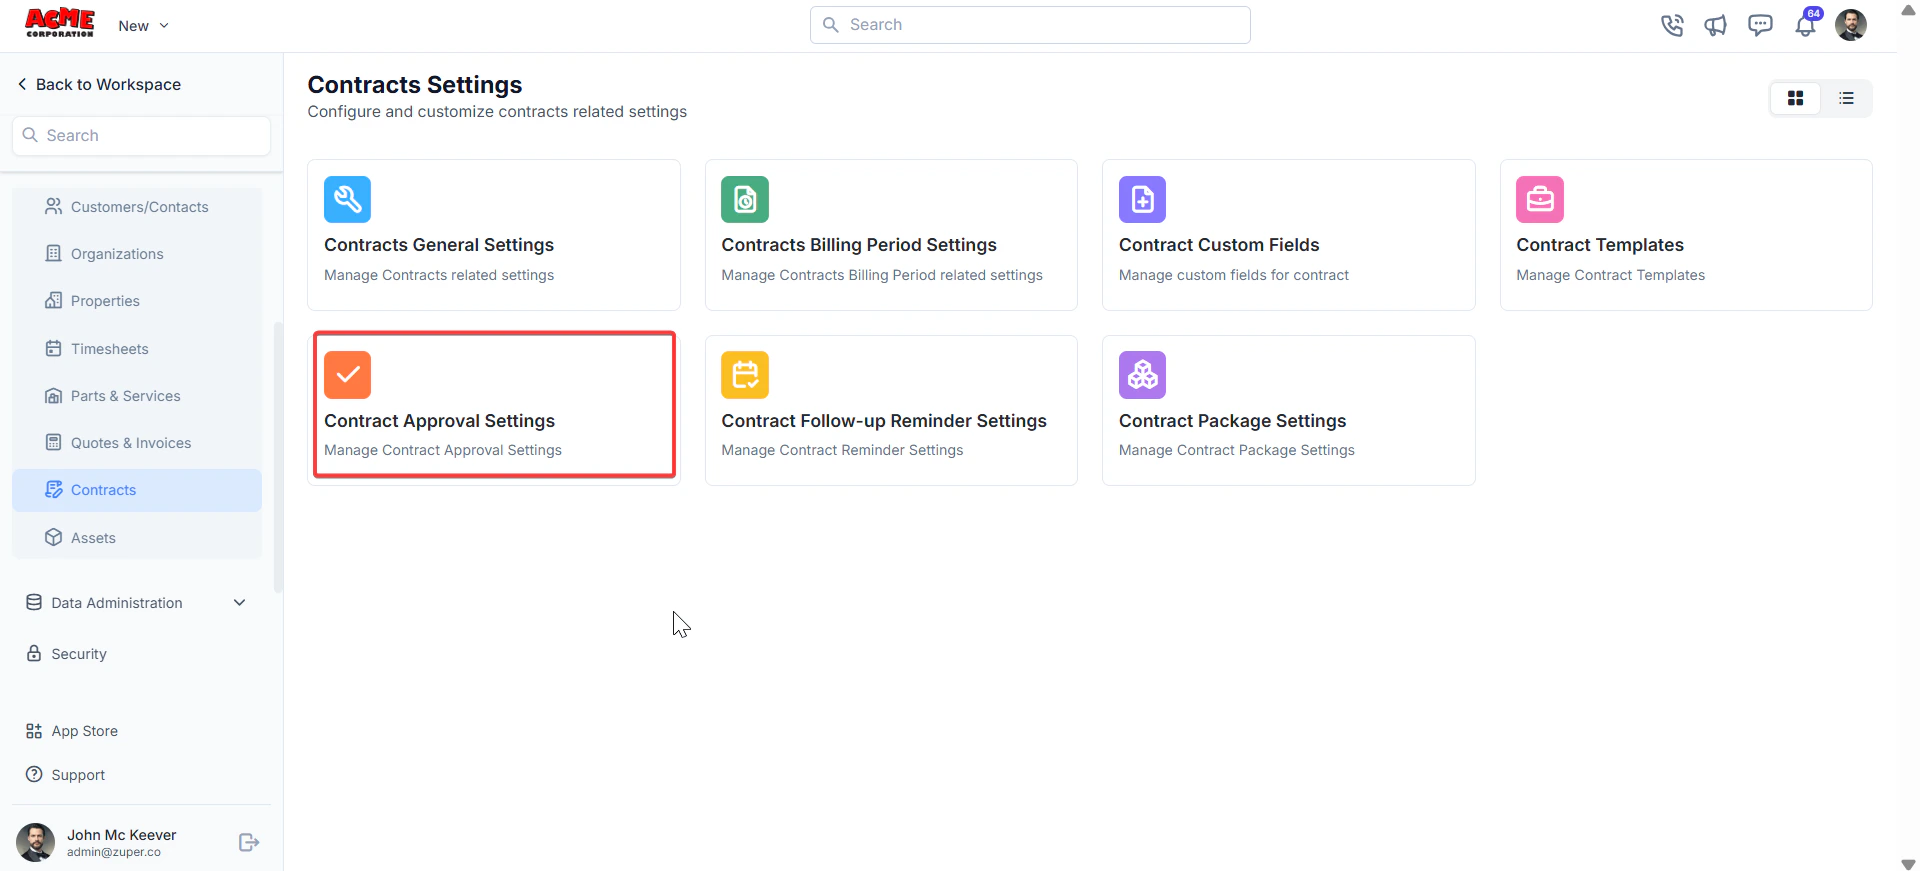
Task: Click the Assets cube icon
Action: (x=54, y=537)
